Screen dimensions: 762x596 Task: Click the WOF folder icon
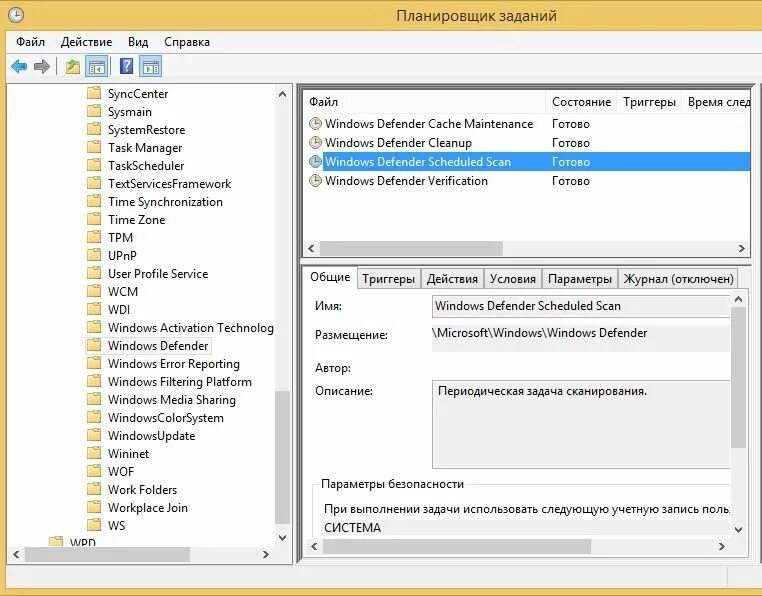94,471
